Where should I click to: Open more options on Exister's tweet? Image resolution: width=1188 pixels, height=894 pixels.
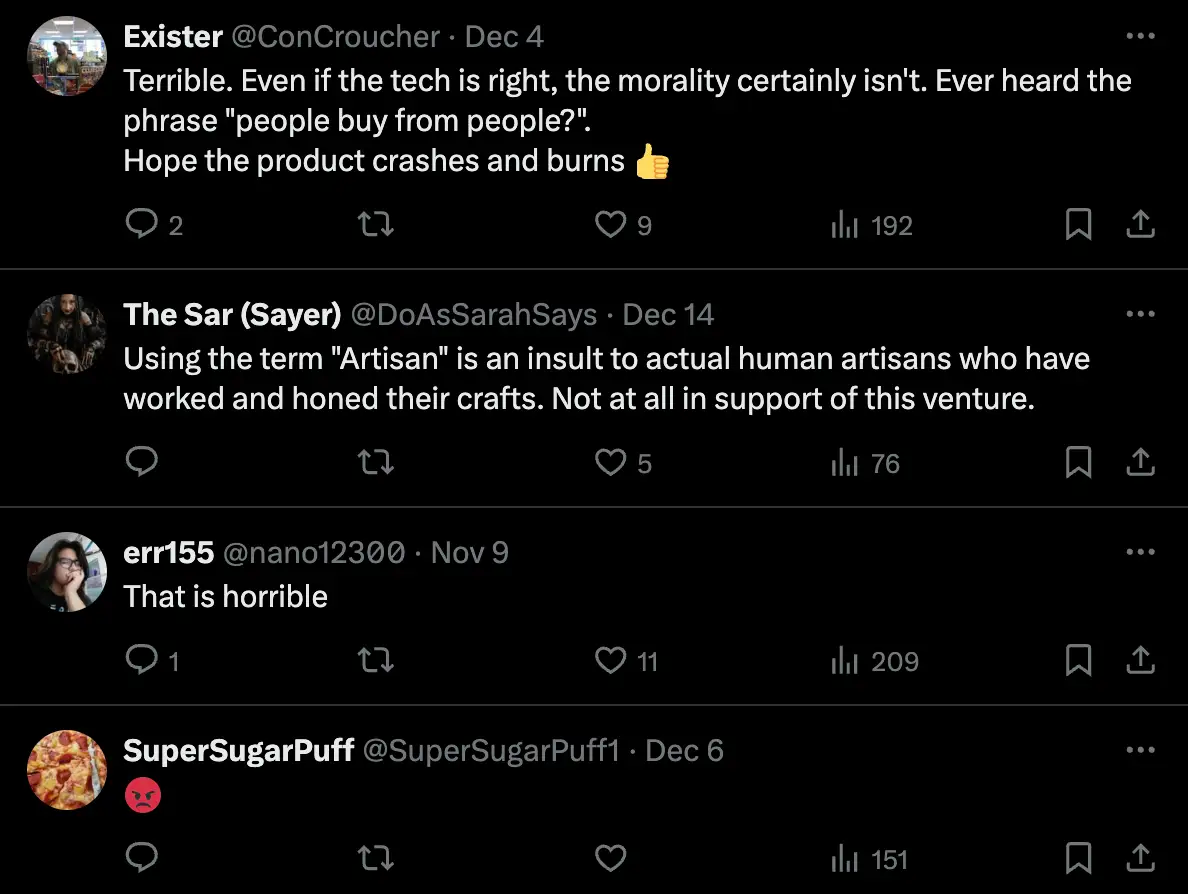point(1140,37)
